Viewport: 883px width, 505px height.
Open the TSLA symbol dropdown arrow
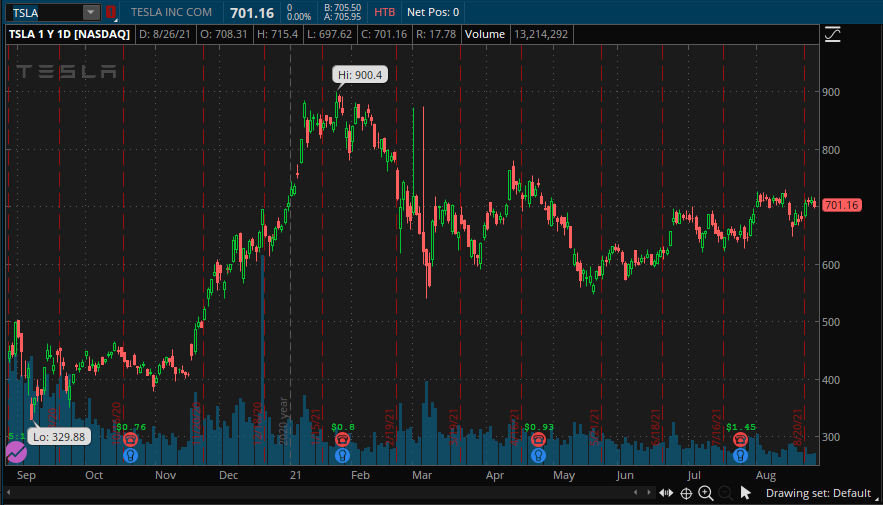pos(91,12)
